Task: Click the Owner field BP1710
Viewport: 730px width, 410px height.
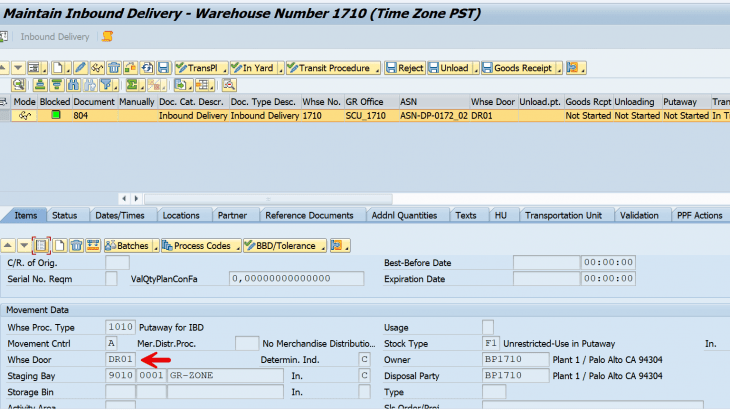Action: (x=515, y=359)
